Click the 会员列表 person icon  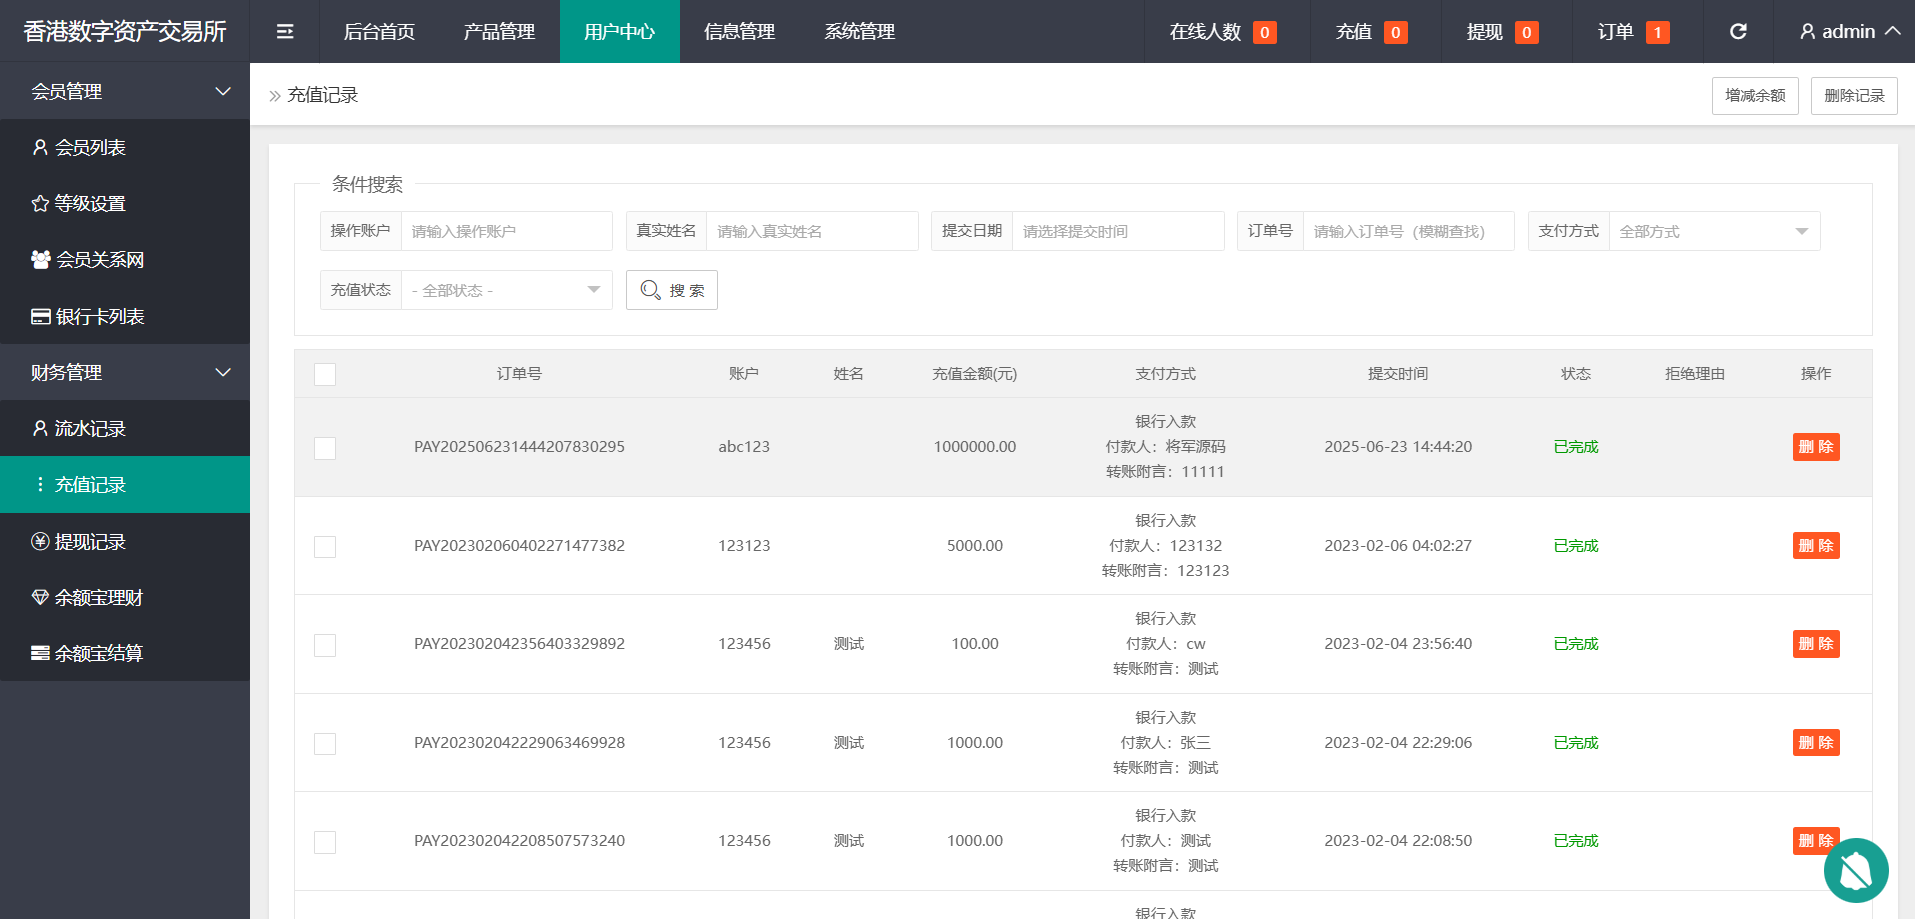pyautogui.click(x=40, y=148)
